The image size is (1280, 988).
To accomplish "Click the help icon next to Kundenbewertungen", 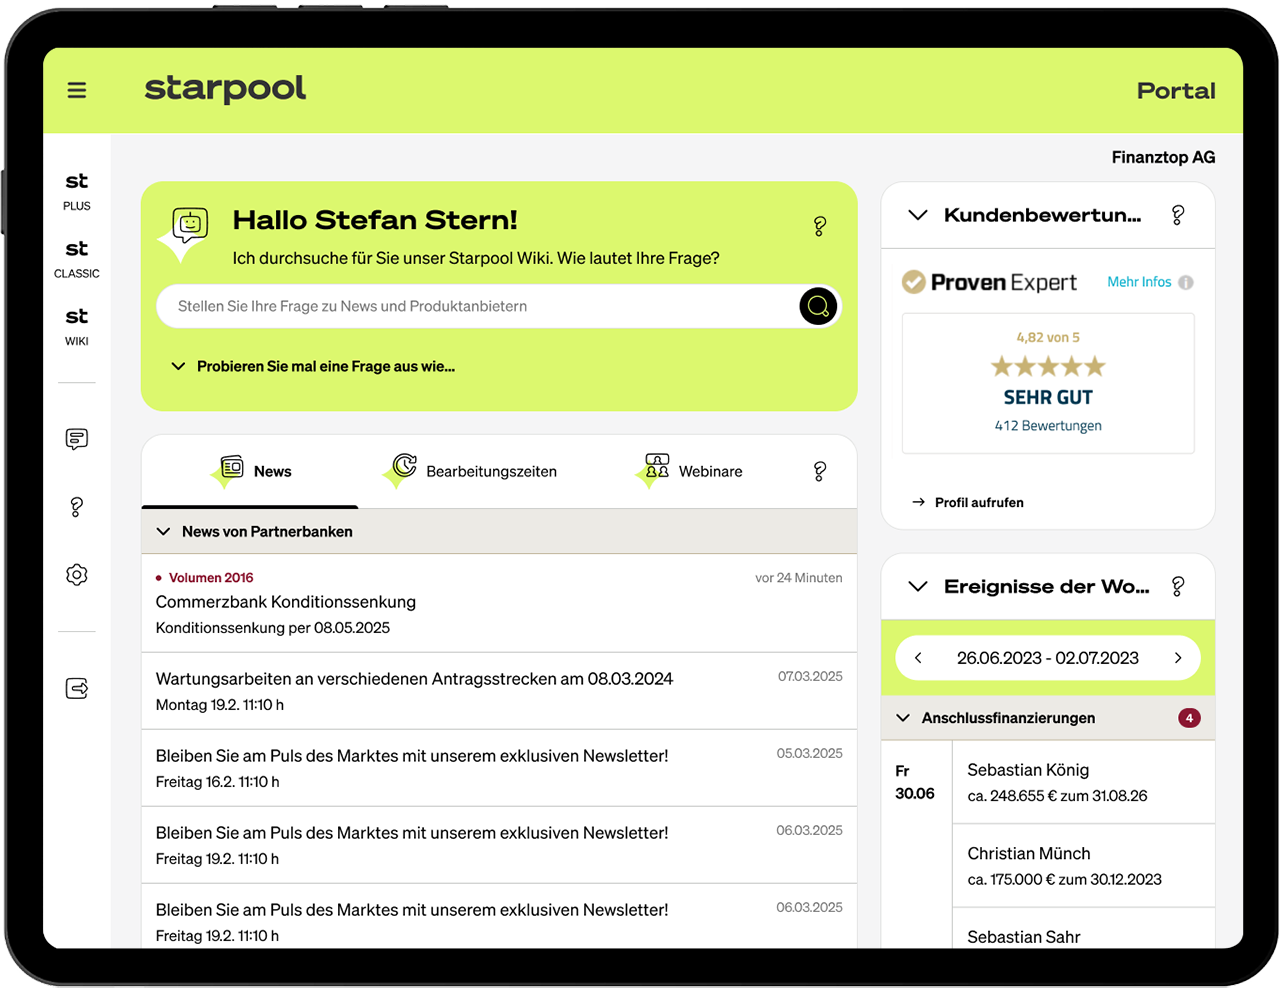I will pos(1178,214).
